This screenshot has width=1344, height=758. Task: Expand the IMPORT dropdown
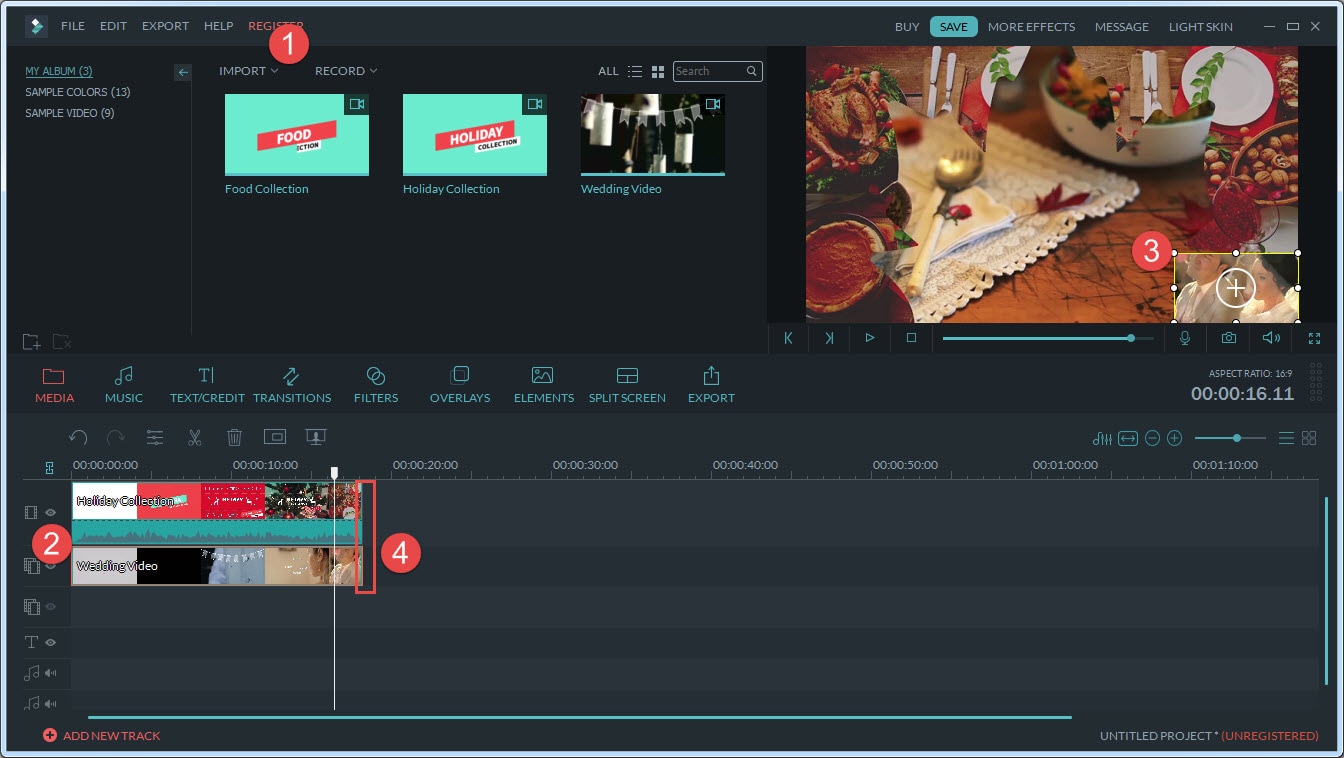[x=249, y=71]
